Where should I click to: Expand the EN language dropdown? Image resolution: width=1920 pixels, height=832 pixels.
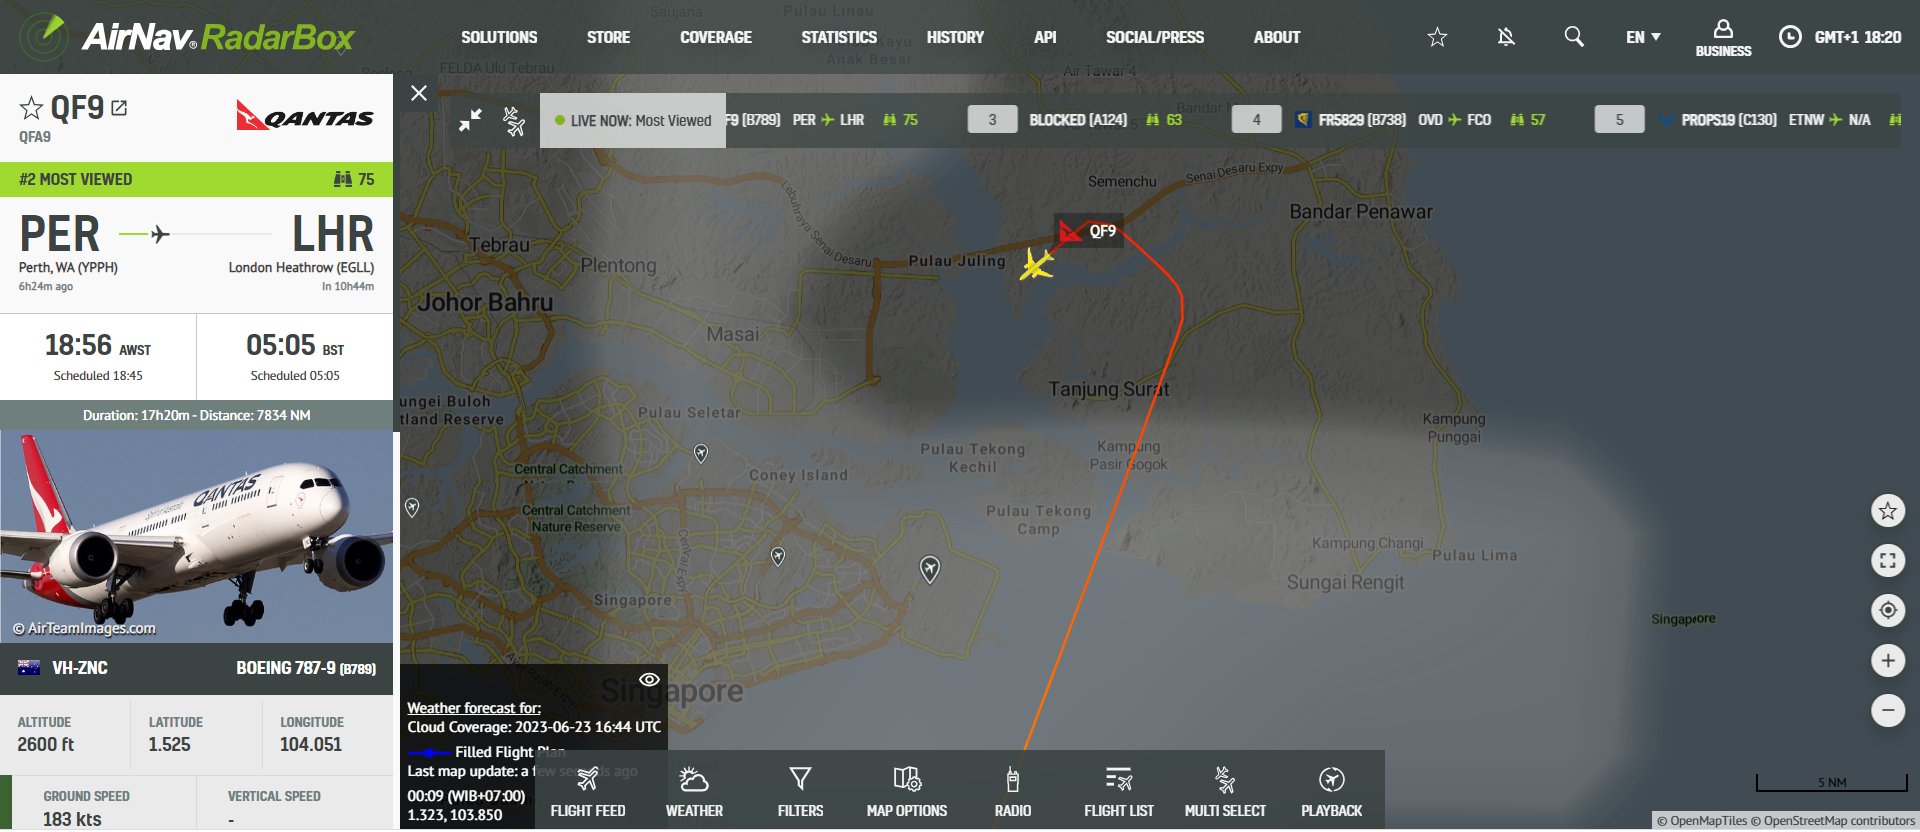(x=1643, y=37)
